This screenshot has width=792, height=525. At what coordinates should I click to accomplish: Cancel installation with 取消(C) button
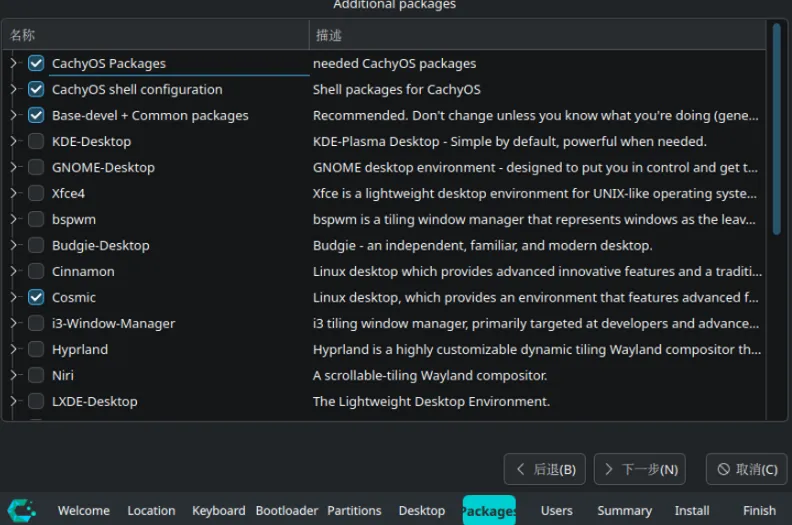[746, 469]
